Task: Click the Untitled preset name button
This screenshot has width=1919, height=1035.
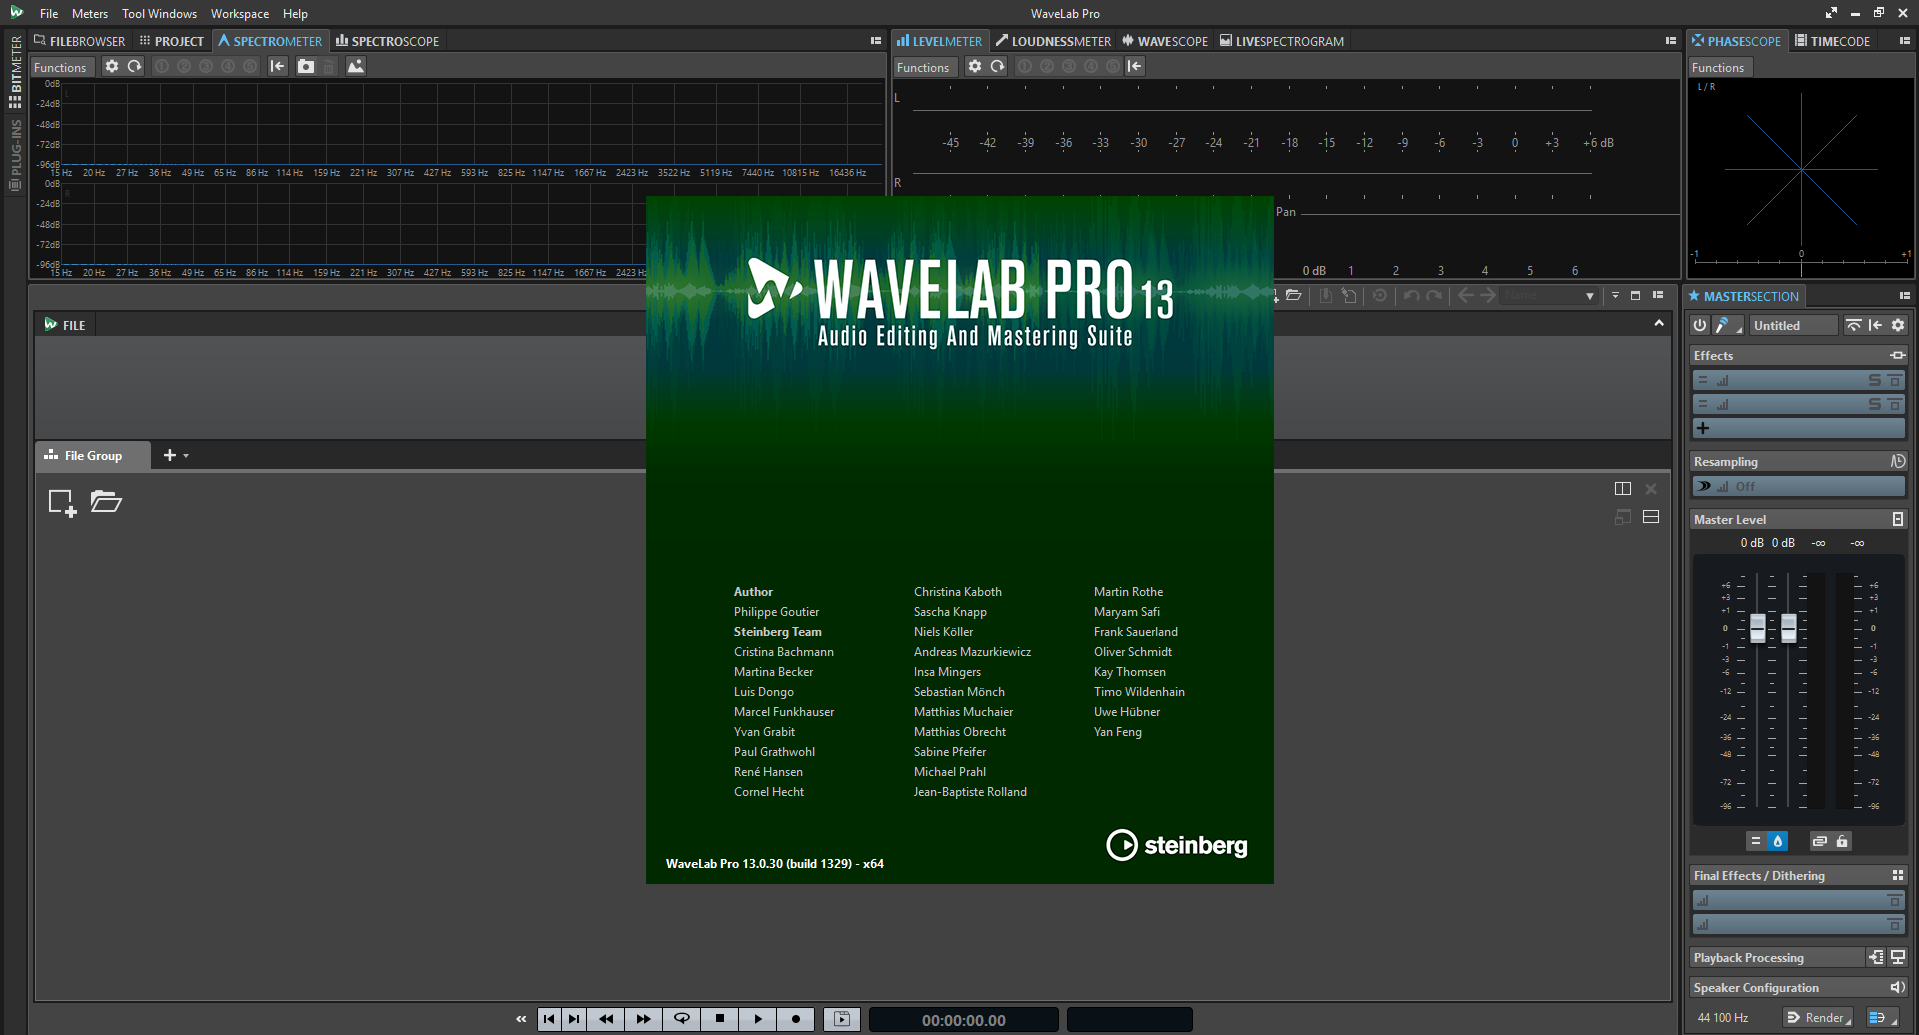Action: click(1794, 325)
